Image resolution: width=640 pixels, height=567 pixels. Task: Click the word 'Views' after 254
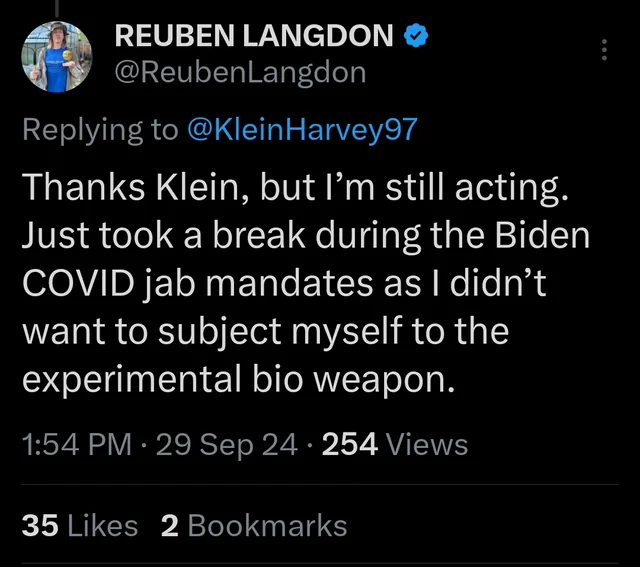426,443
